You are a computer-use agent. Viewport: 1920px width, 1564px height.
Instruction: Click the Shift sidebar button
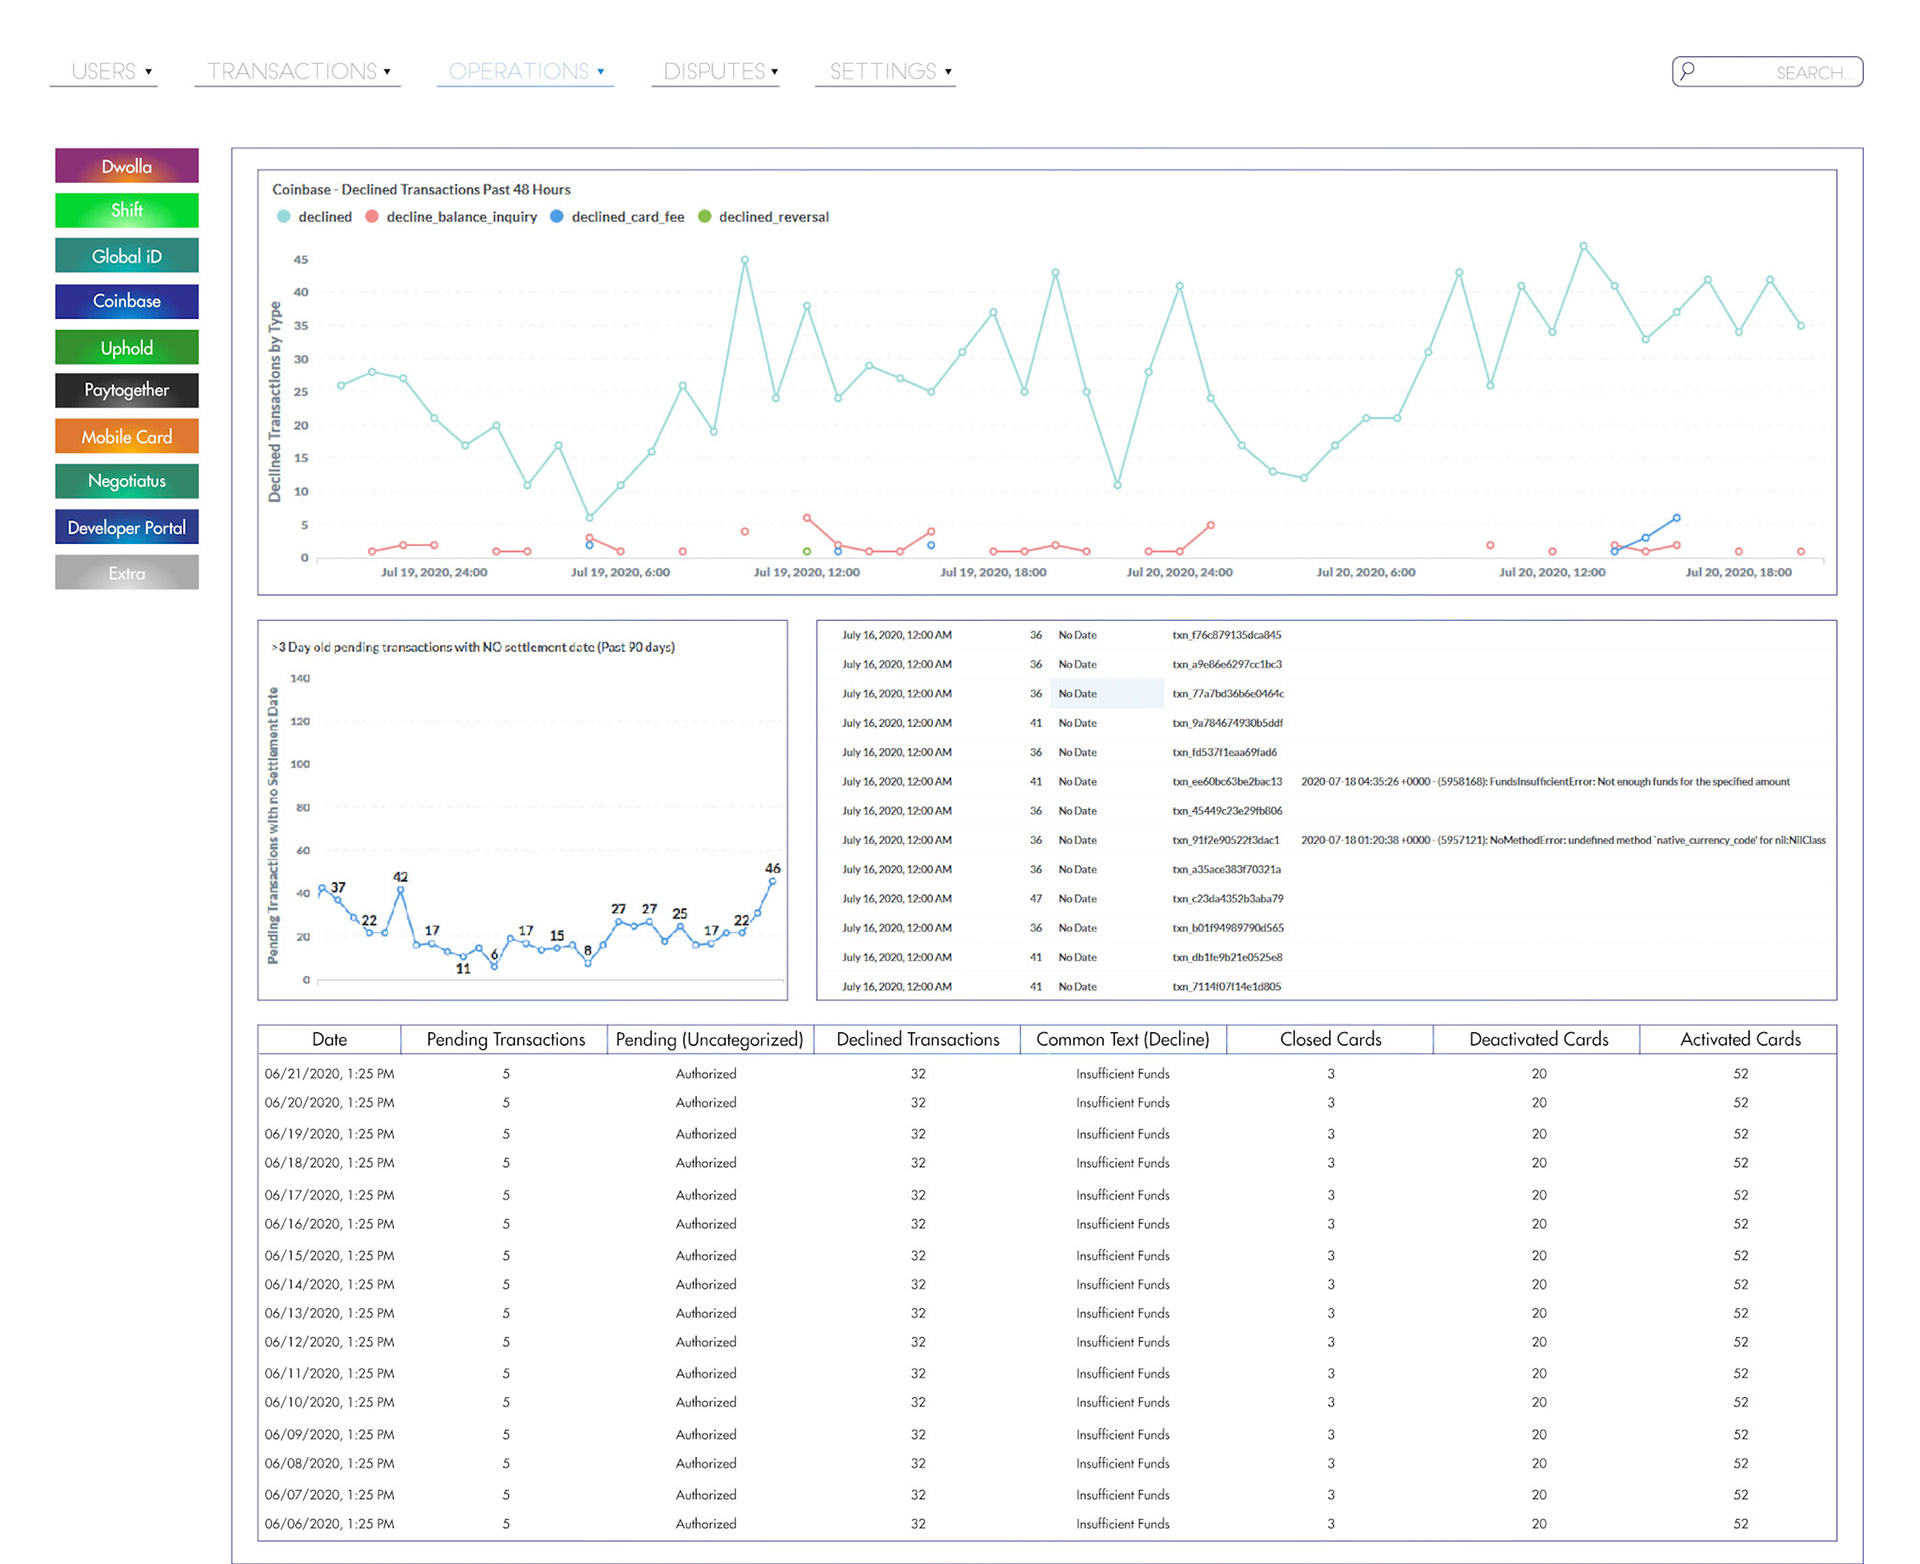coord(127,210)
